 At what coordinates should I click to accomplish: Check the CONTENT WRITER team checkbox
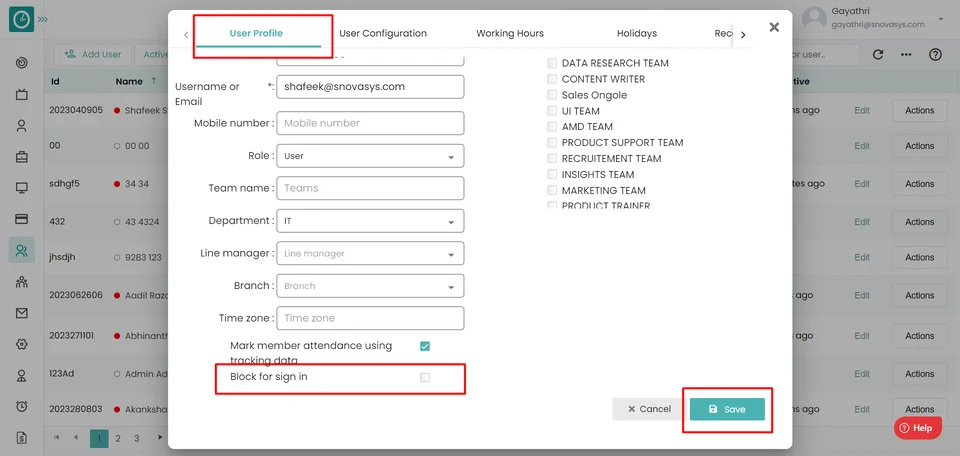pos(552,79)
